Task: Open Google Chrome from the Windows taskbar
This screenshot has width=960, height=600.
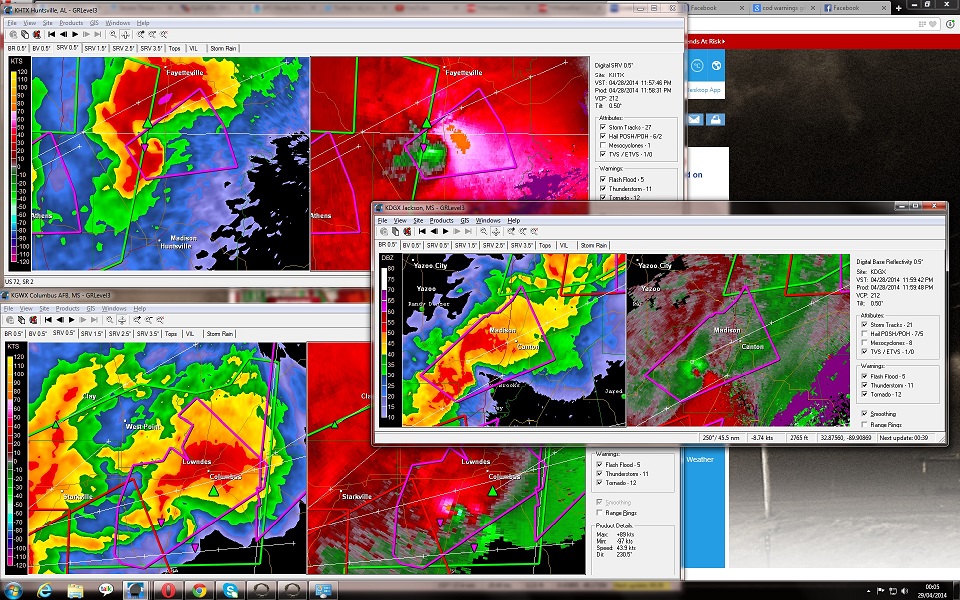Action: 198,590
